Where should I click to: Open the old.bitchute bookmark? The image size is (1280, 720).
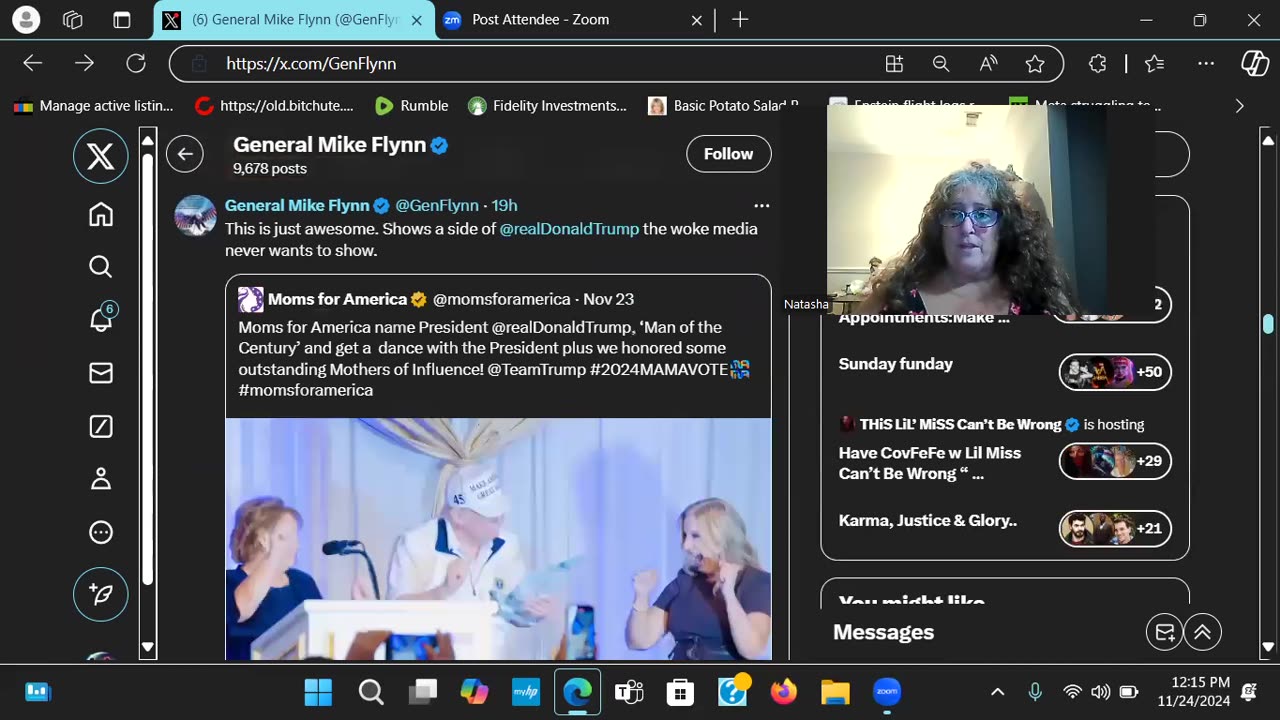[x=275, y=106]
